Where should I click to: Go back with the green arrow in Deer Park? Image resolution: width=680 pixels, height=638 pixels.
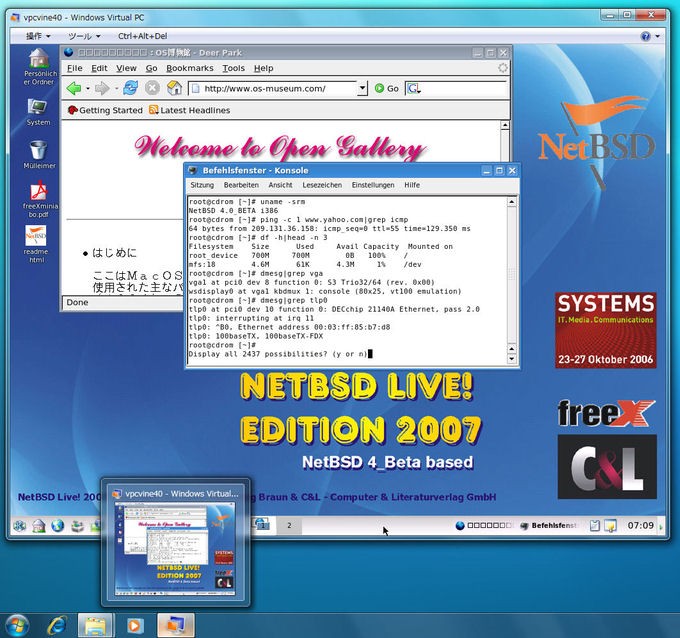point(74,88)
